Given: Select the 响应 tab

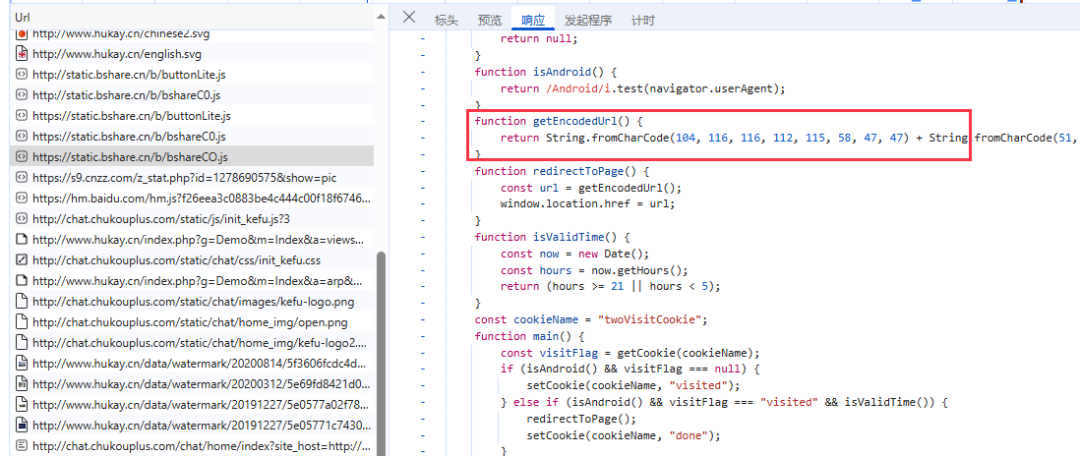Looking at the screenshot, I should [x=532, y=20].
